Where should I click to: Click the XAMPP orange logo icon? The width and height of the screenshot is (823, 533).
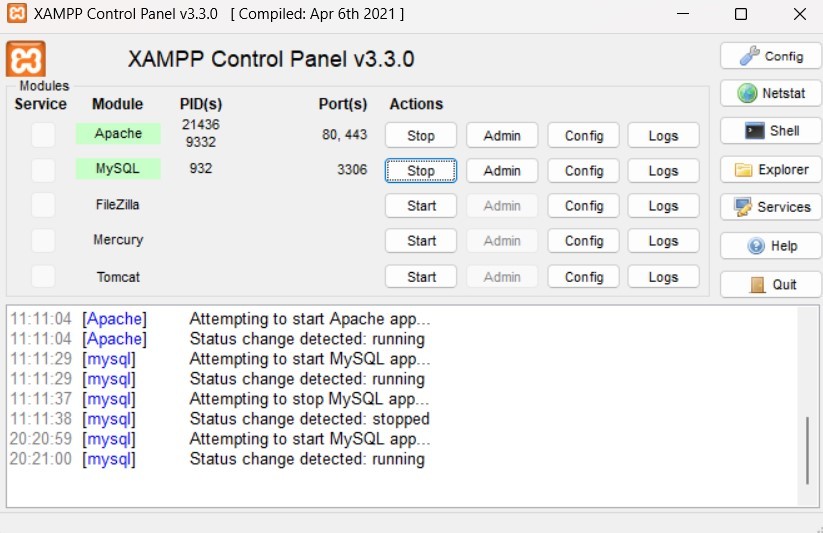pos(26,59)
